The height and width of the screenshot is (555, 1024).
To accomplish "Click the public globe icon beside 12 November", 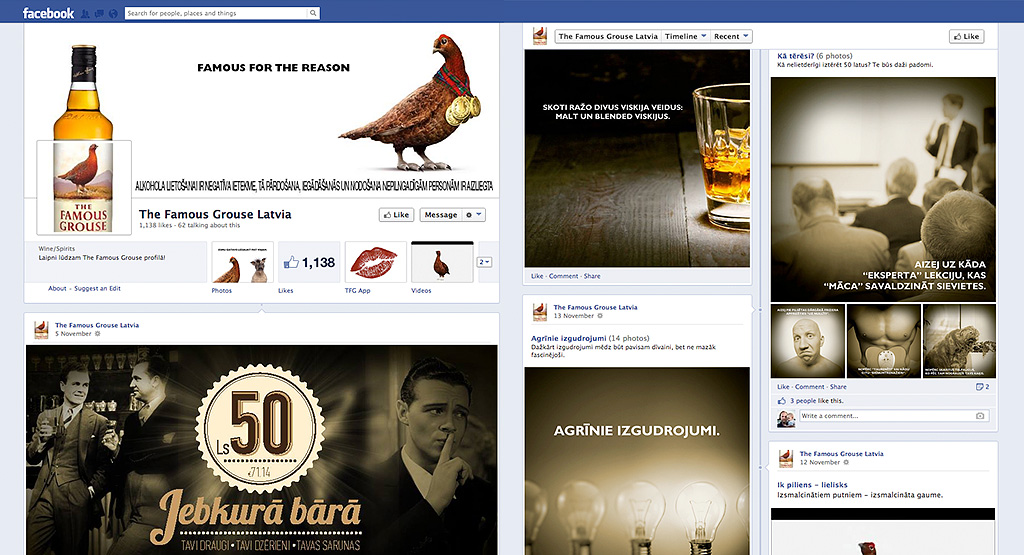I will 846,462.
